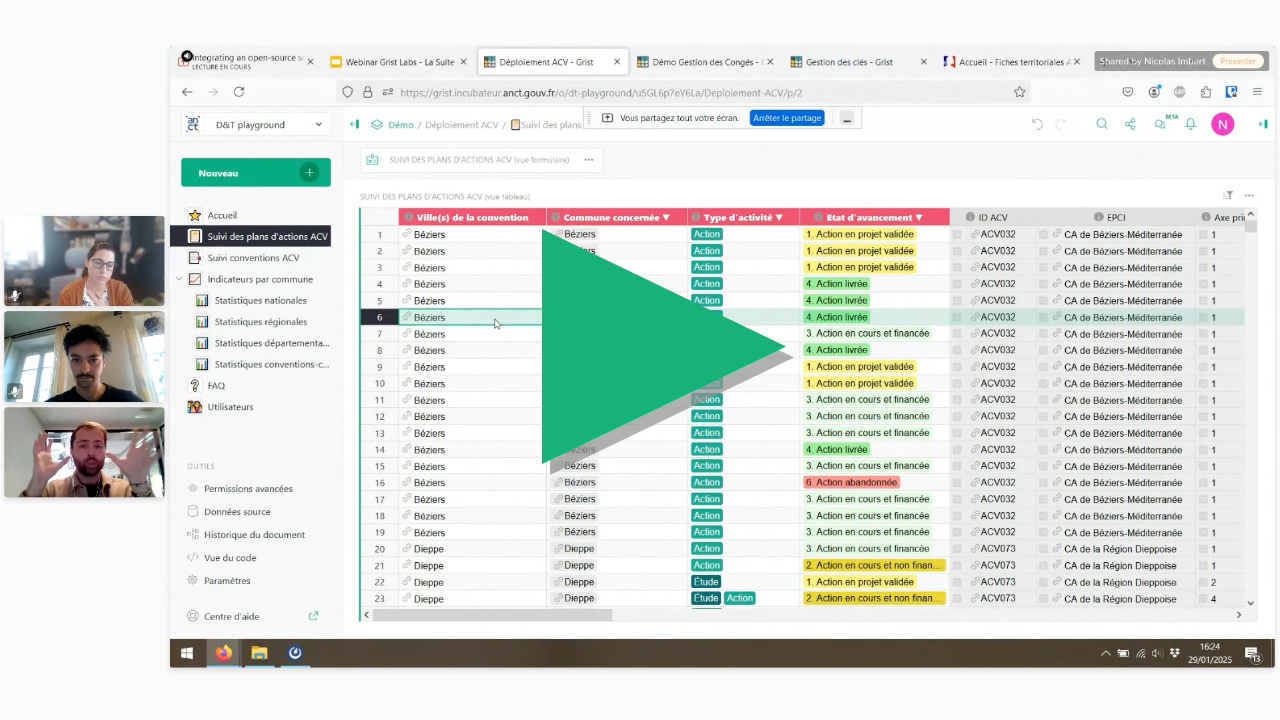The image size is (1280, 720).
Task: Close the Déploiement ACV - Grist tab
Action: coord(617,62)
